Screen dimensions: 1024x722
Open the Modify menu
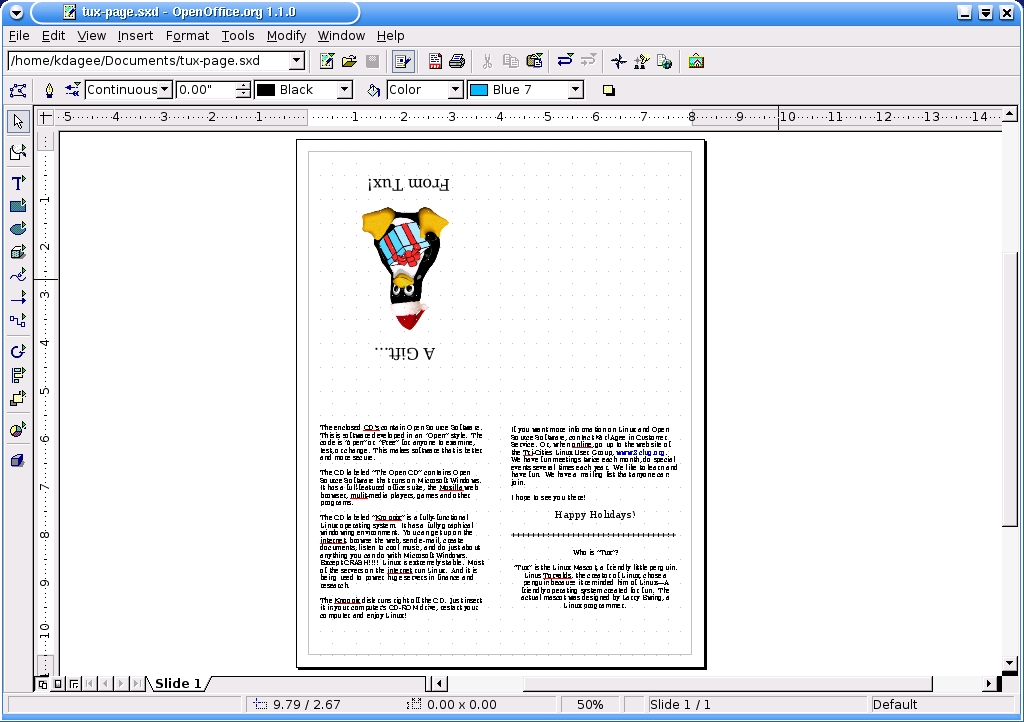[x=286, y=35]
